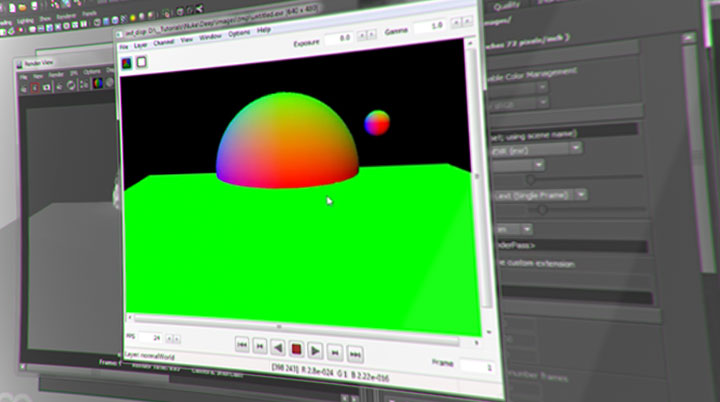
Task: Step back one frame
Action: click(x=259, y=346)
